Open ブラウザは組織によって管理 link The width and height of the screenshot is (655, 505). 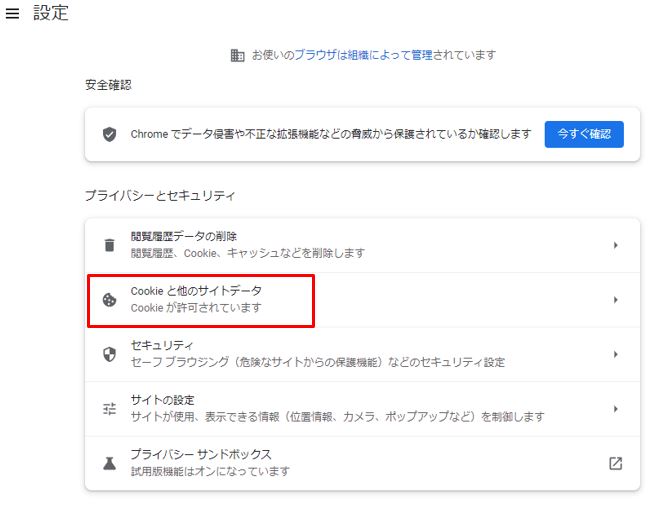[363, 55]
